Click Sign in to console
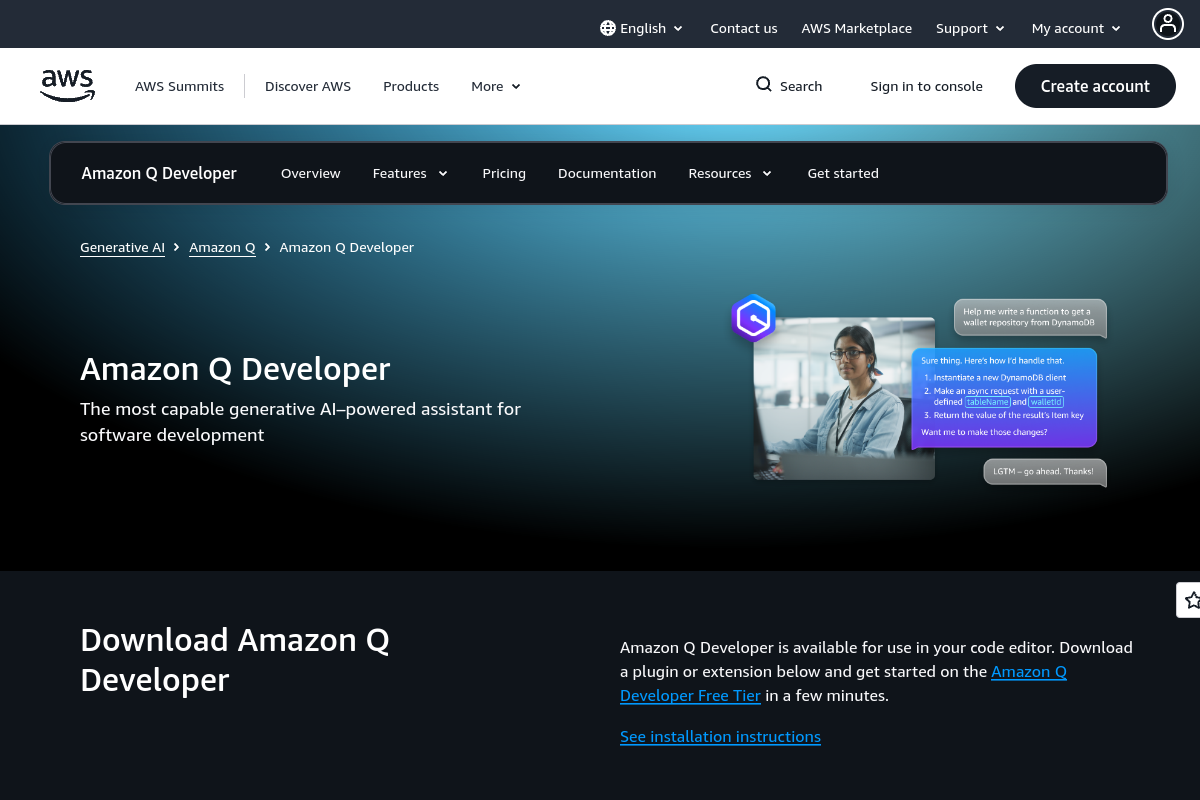Viewport: 1200px width, 800px height. 927,86
